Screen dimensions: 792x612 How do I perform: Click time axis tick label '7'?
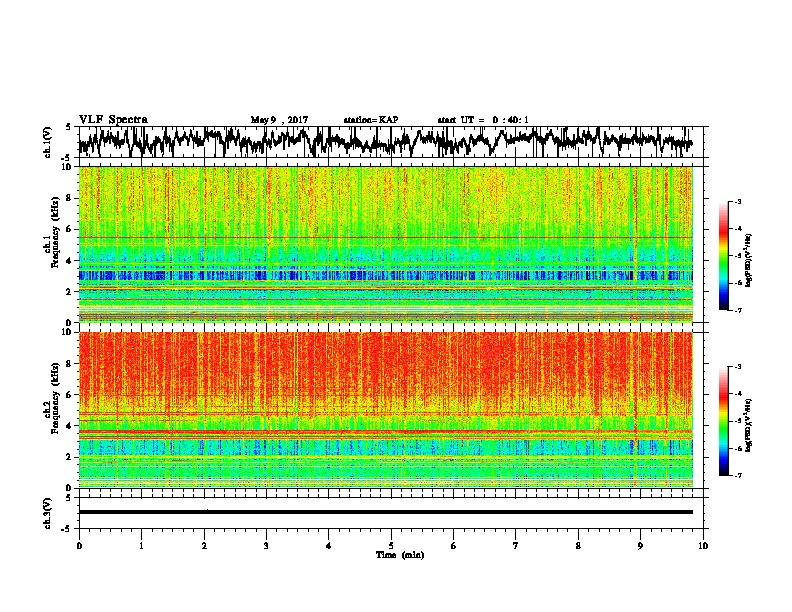[x=516, y=546]
